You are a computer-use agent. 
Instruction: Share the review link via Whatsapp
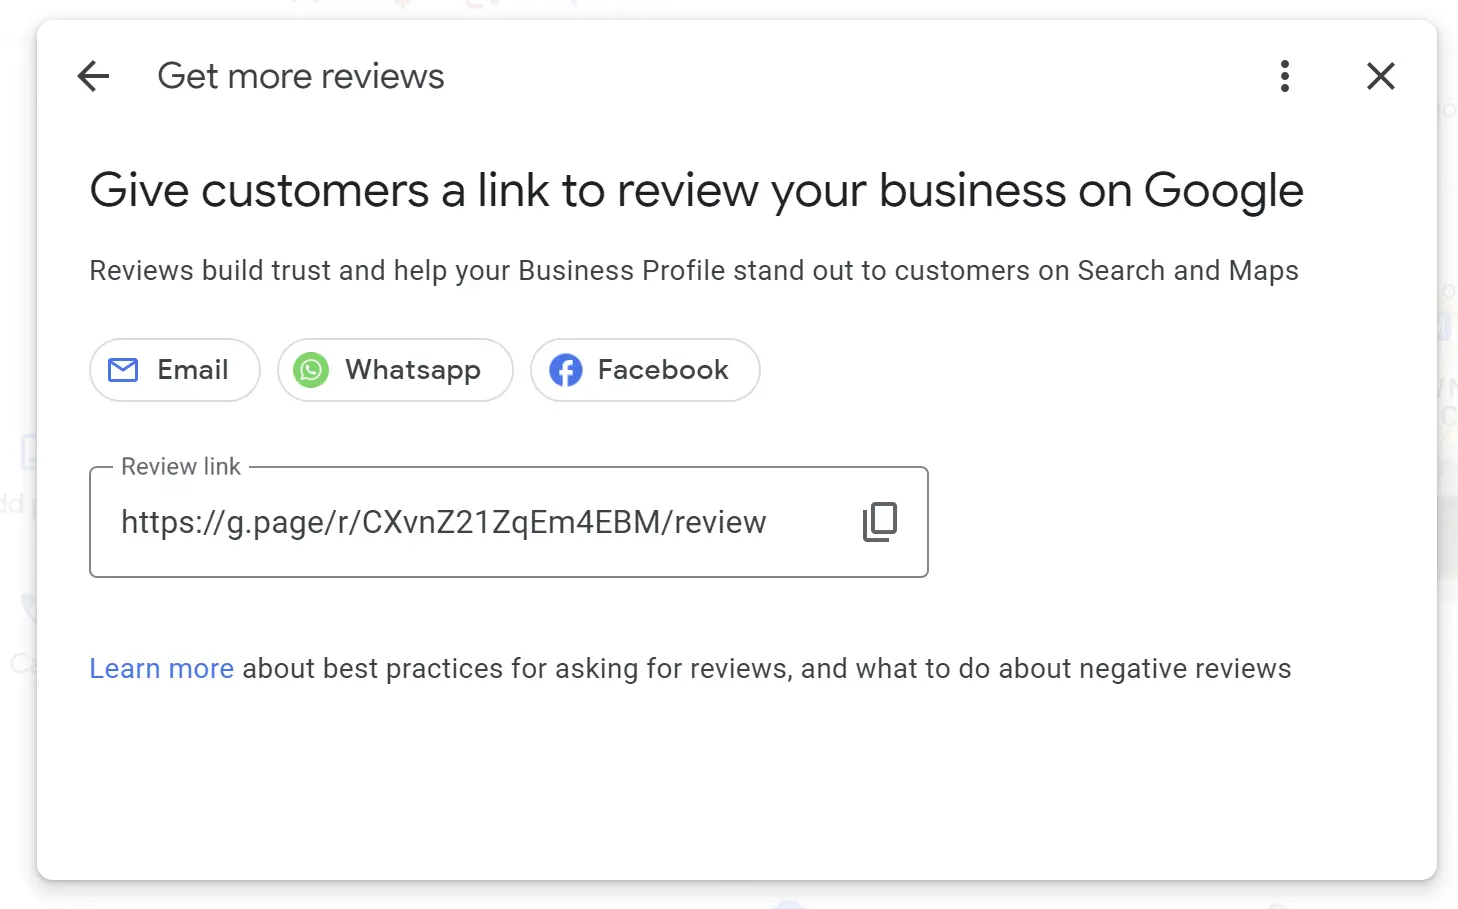[x=394, y=370]
